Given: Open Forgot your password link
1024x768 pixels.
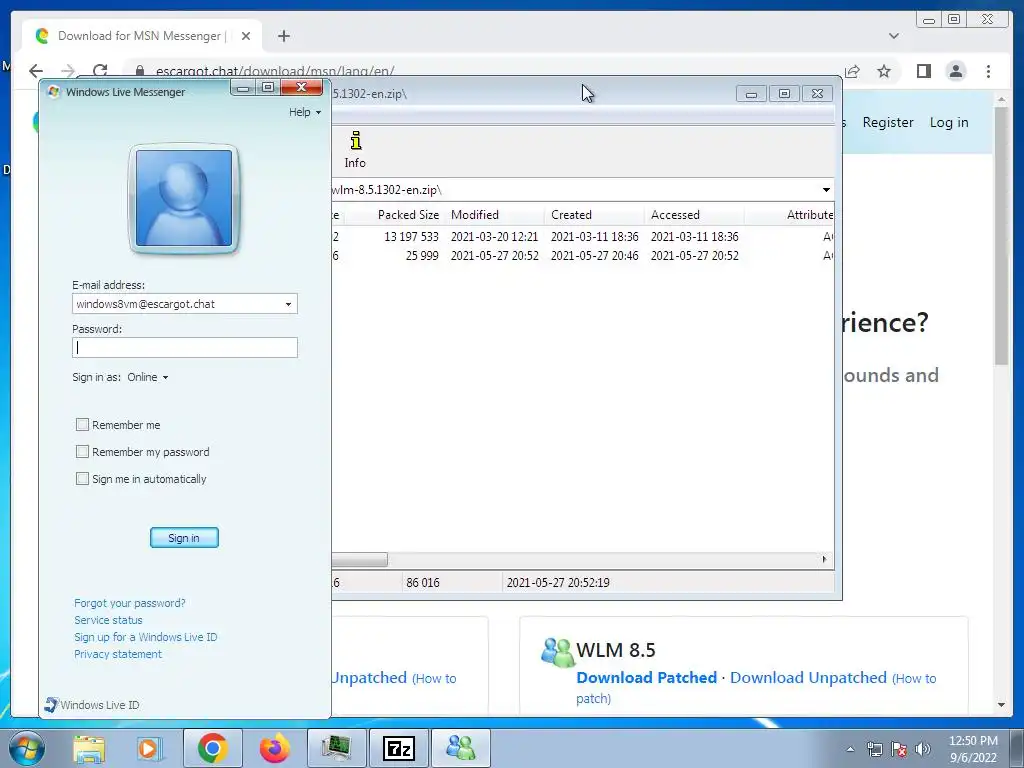Looking at the screenshot, I should coord(129,603).
